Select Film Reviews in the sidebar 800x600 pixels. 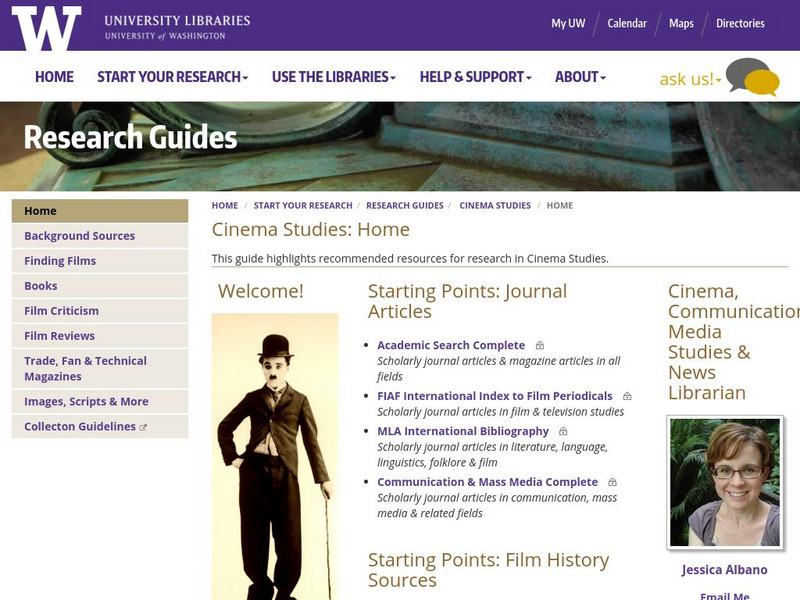60,334
